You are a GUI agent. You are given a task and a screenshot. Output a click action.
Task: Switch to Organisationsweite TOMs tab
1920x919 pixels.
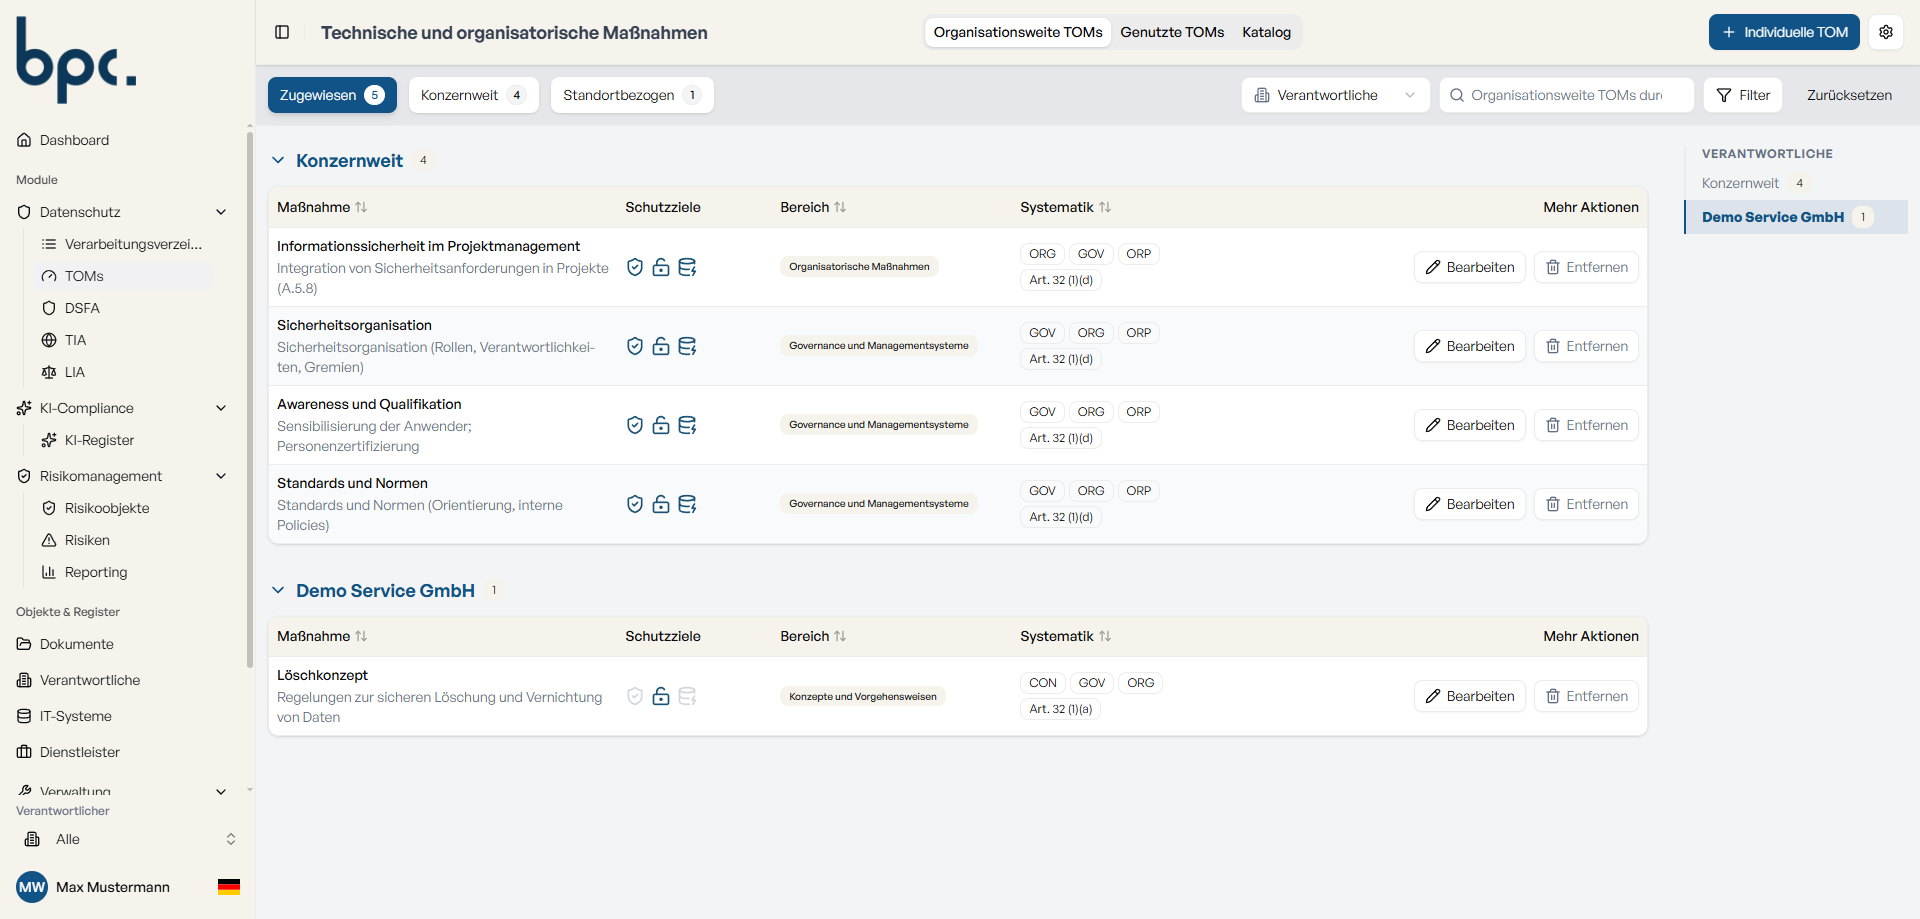[1018, 32]
